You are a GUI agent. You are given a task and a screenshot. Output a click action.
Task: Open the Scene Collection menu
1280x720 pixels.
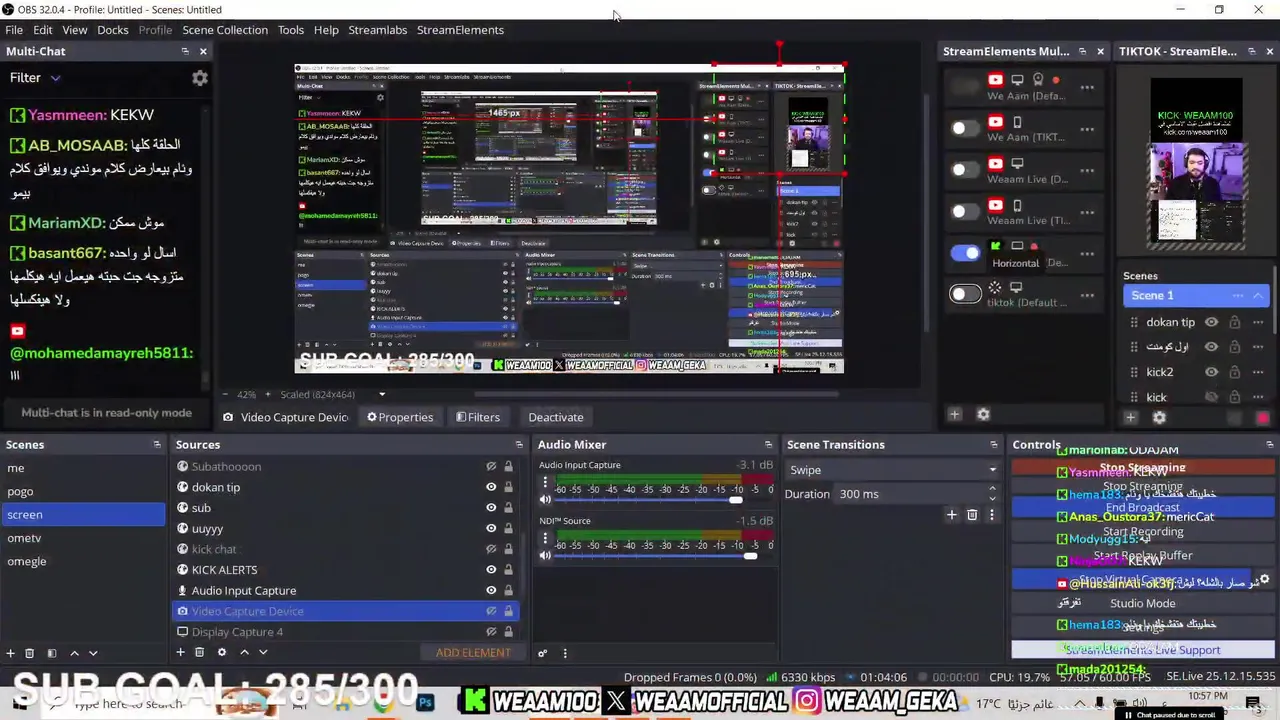click(x=225, y=30)
